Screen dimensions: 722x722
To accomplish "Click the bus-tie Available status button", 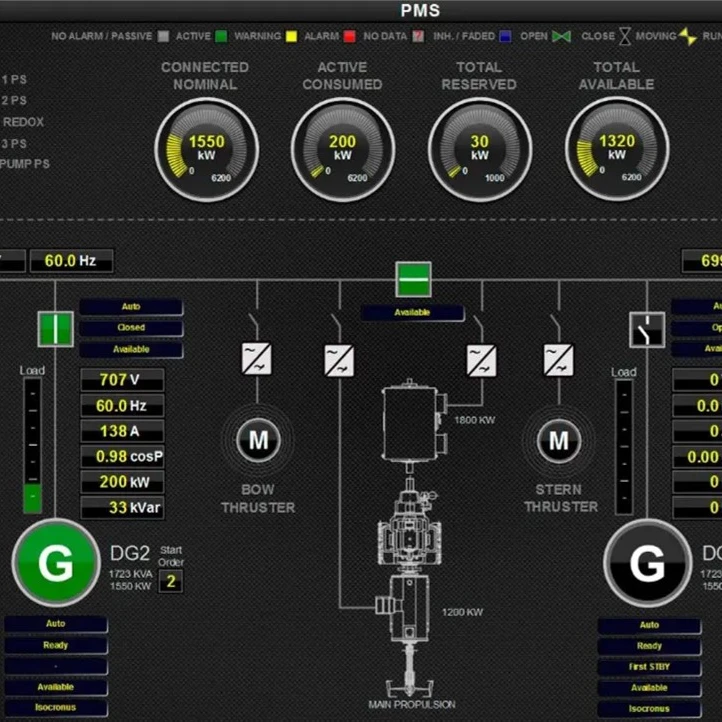I will (412, 313).
